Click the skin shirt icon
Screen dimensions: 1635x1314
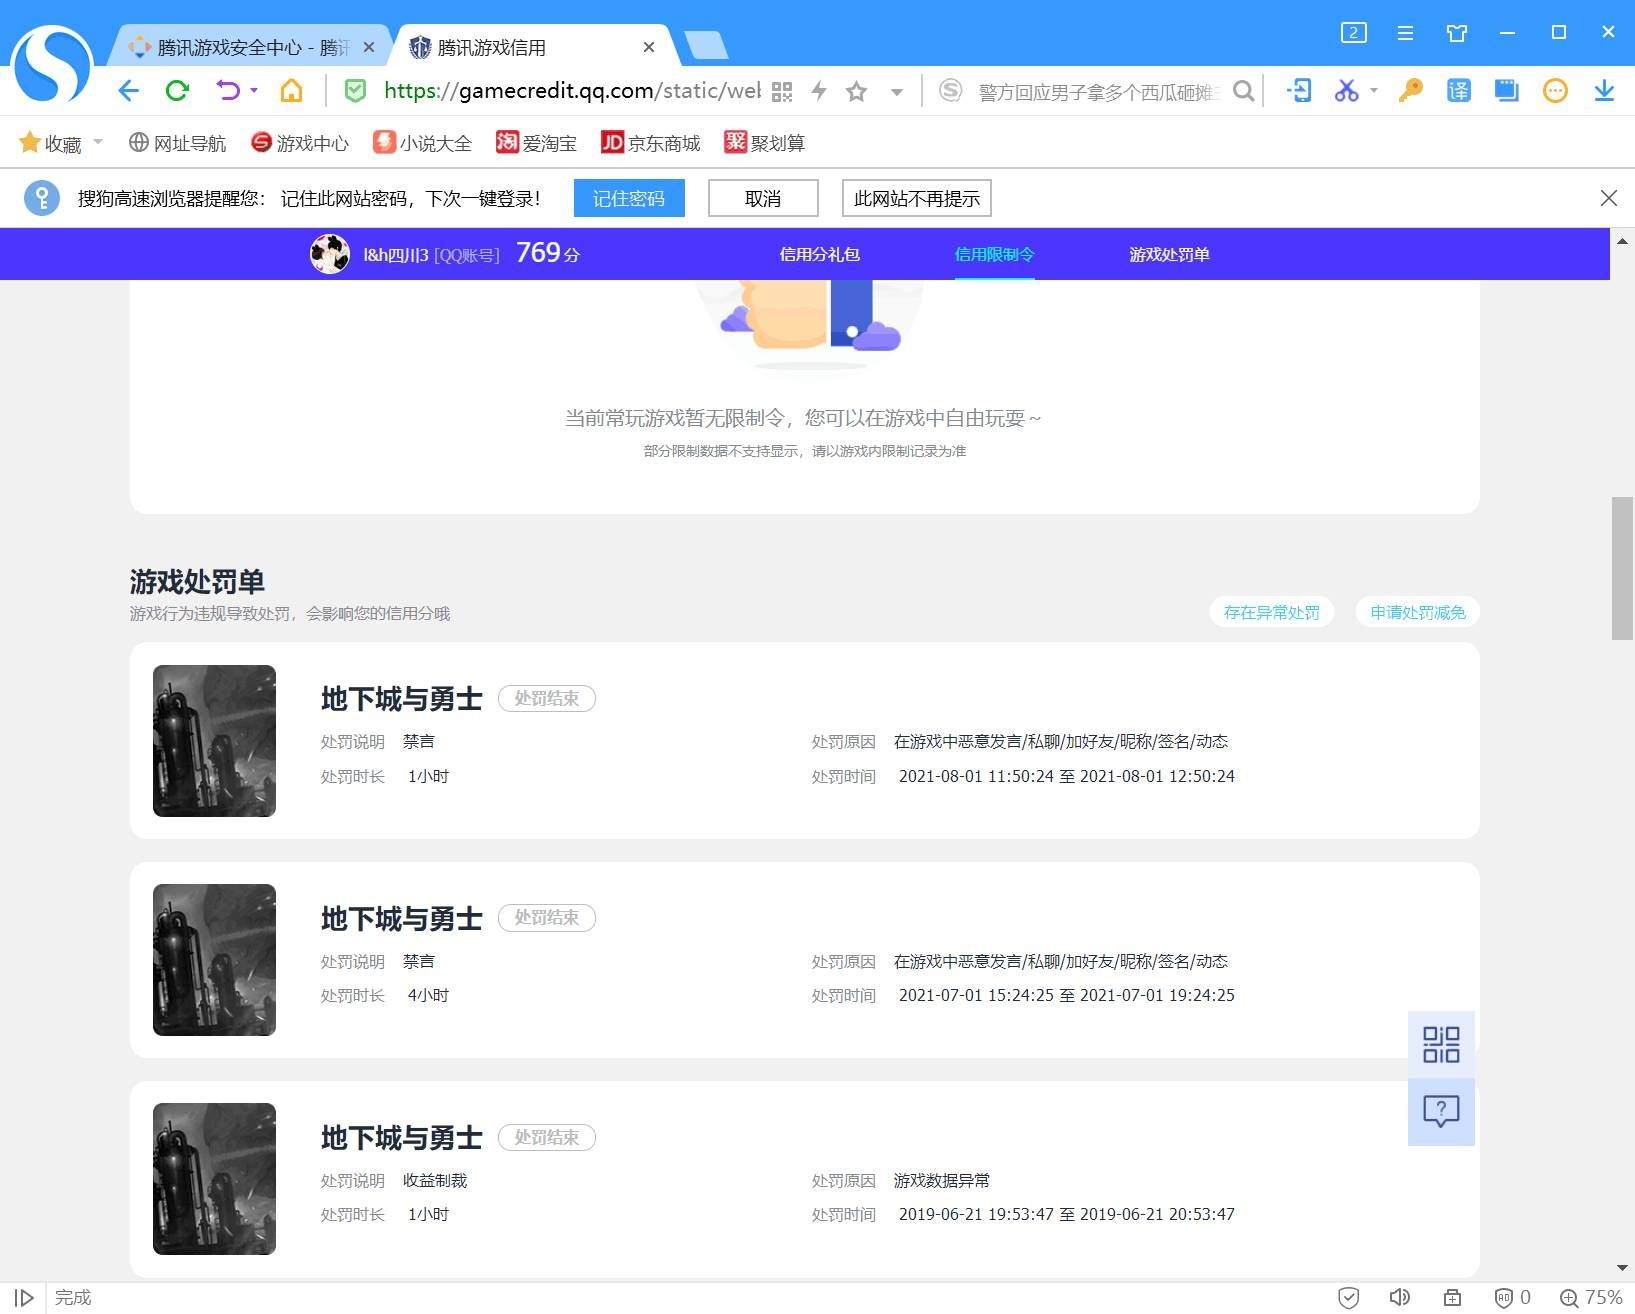[x=1457, y=33]
